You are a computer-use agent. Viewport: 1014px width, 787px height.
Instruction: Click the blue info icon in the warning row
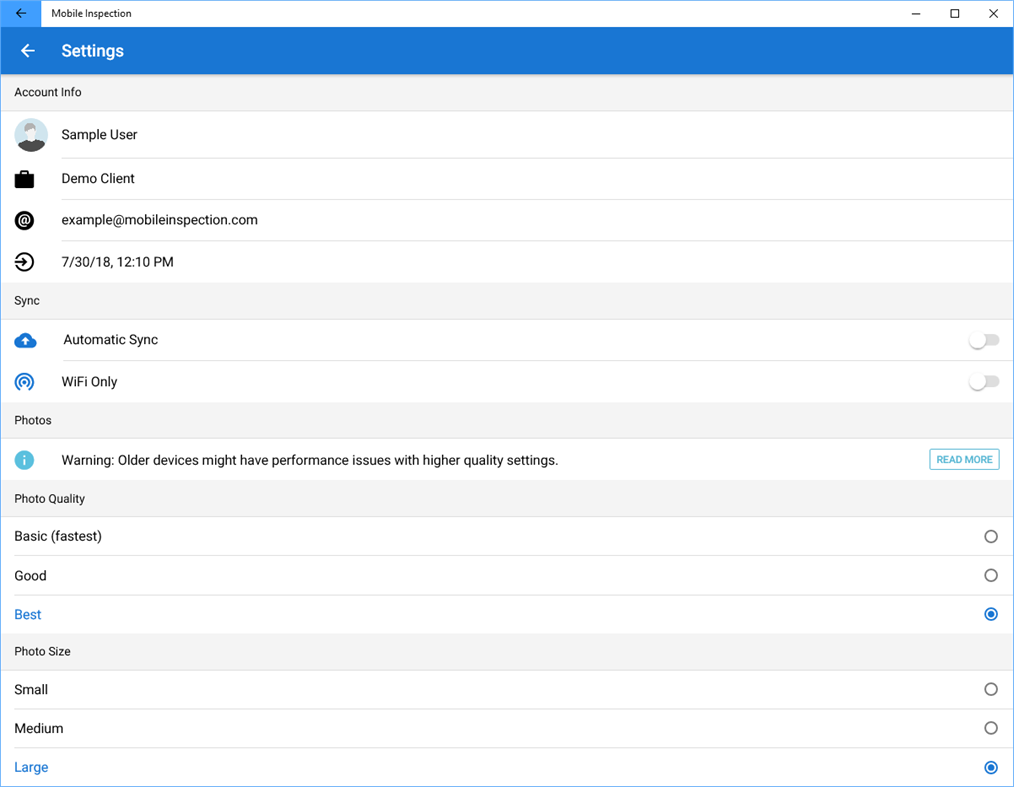click(x=24, y=459)
